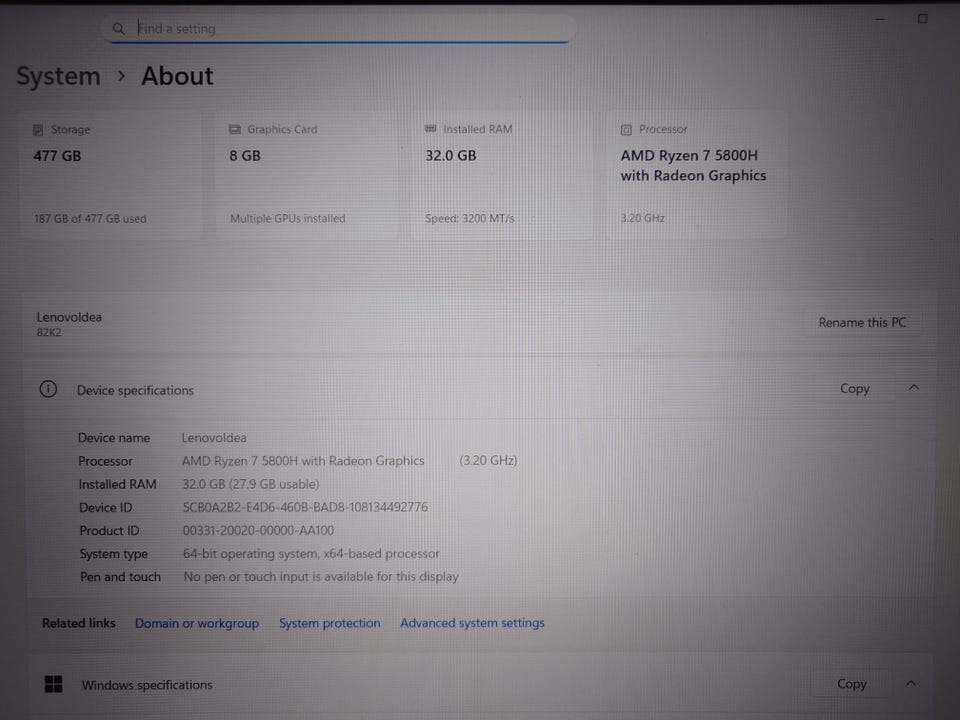This screenshot has width=960, height=720.
Task: Click the Processor card icon
Action: (626, 129)
